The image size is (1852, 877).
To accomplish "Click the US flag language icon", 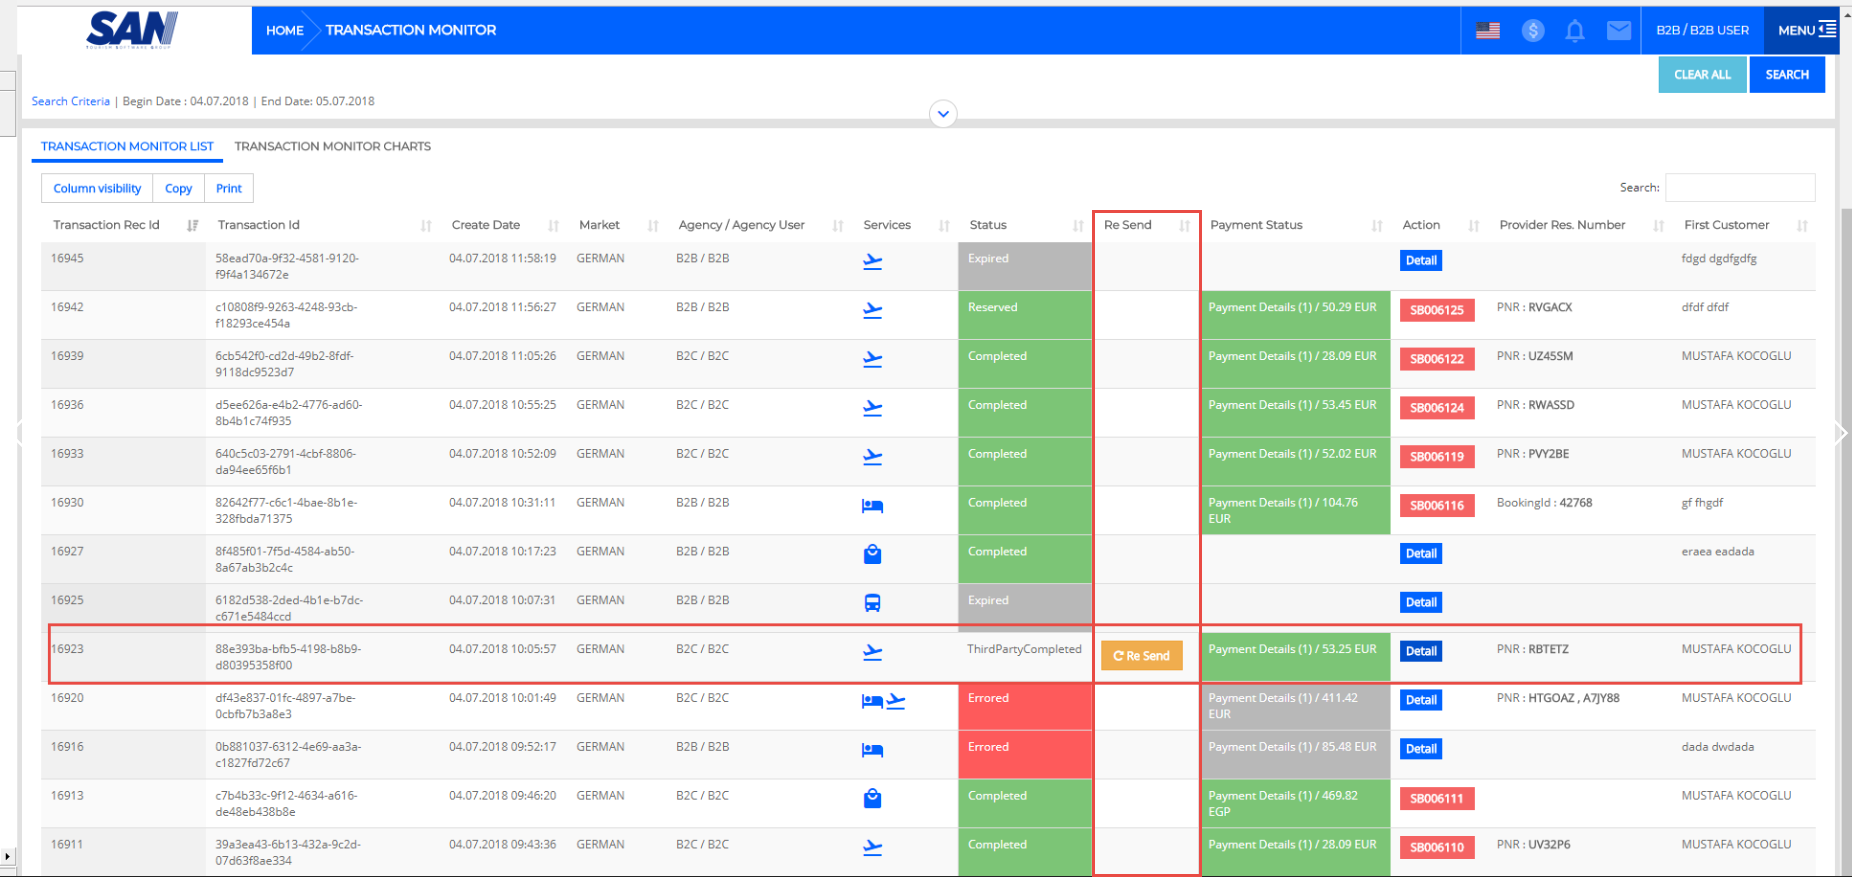I will [x=1487, y=30].
